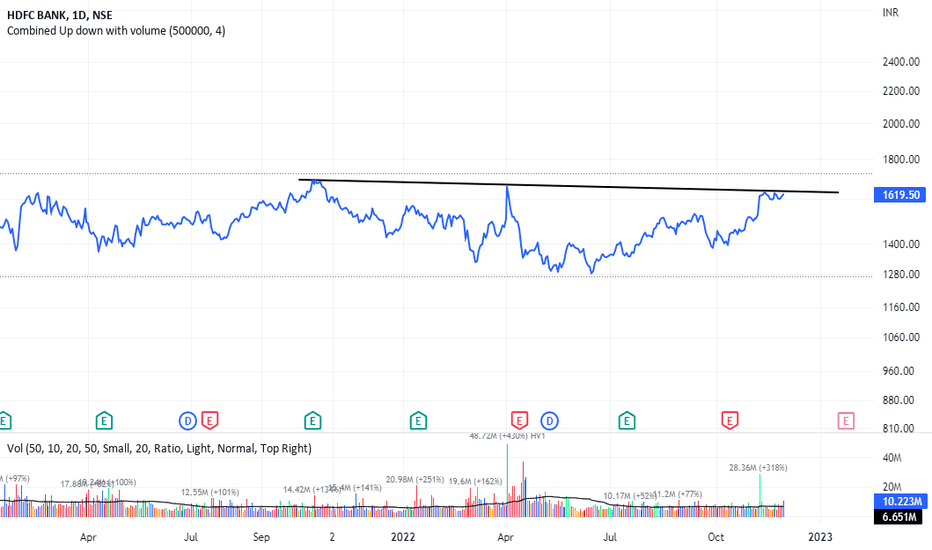932x550 pixels.
Task: Click the blue 10.223M volume value tag
Action: (900, 501)
